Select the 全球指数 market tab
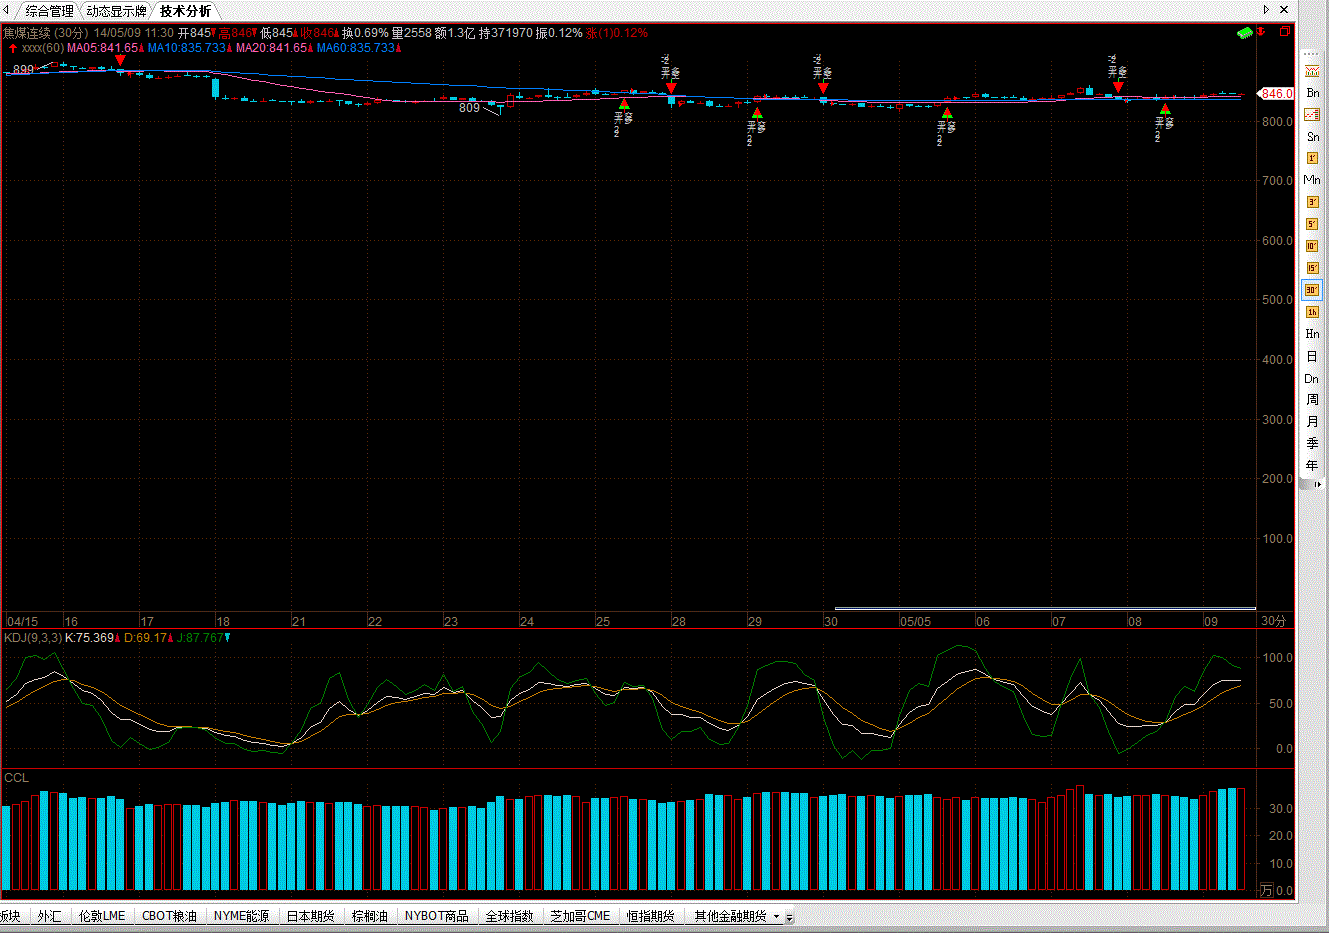This screenshot has height=933, width=1329. pyautogui.click(x=509, y=916)
